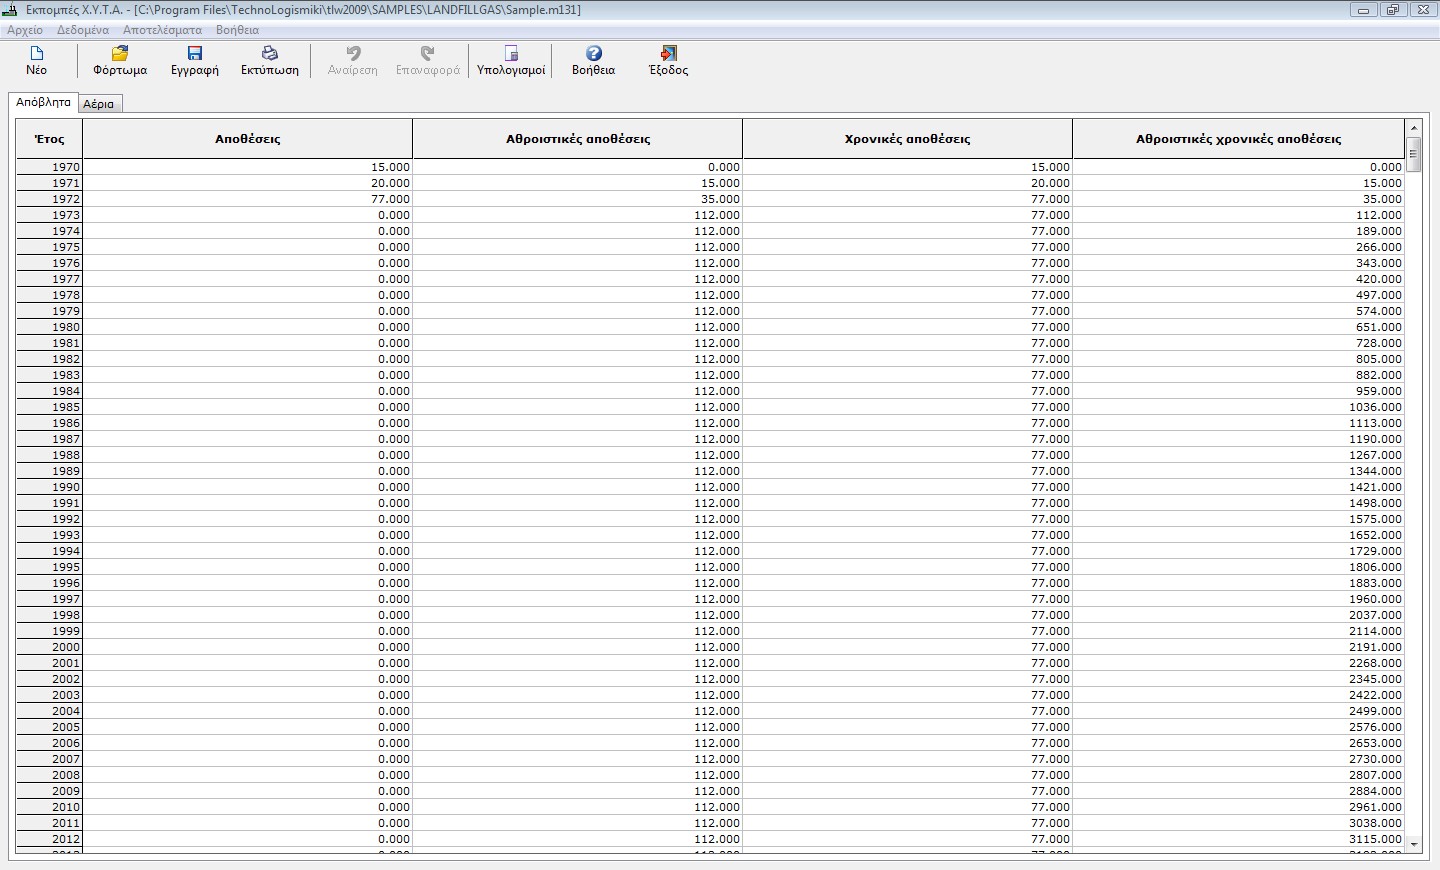The height and width of the screenshot is (870, 1440).
Task: Open the Βοήθεια menu in the menu bar
Action: click(237, 30)
